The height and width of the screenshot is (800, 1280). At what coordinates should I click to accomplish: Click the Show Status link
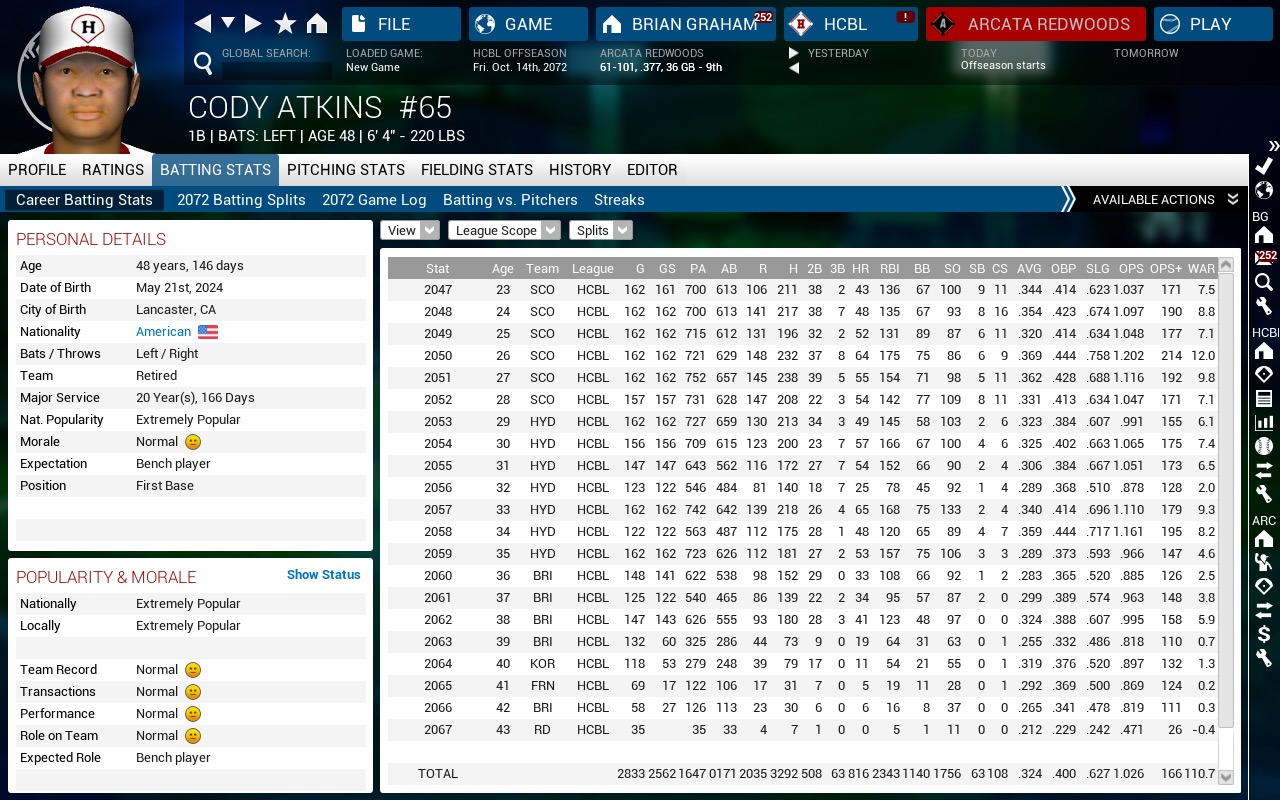click(x=323, y=575)
